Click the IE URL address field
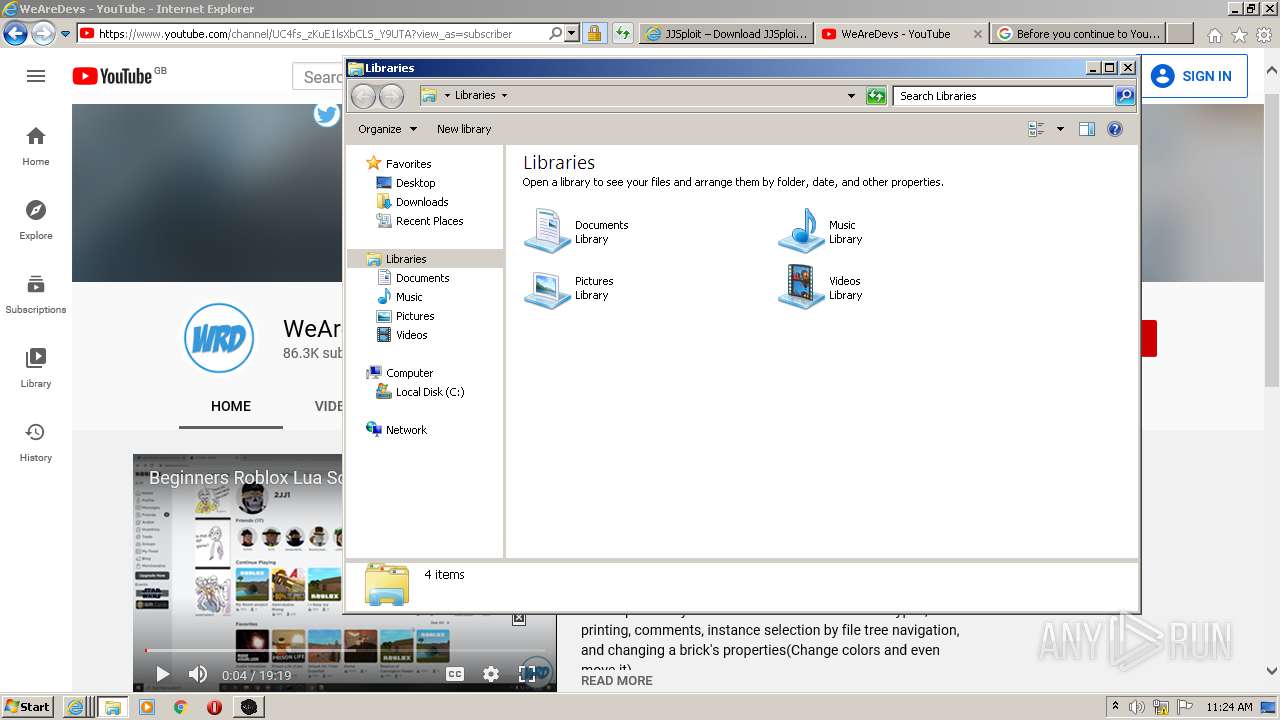The height and width of the screenshot is (720, 1280). (322, 33)
